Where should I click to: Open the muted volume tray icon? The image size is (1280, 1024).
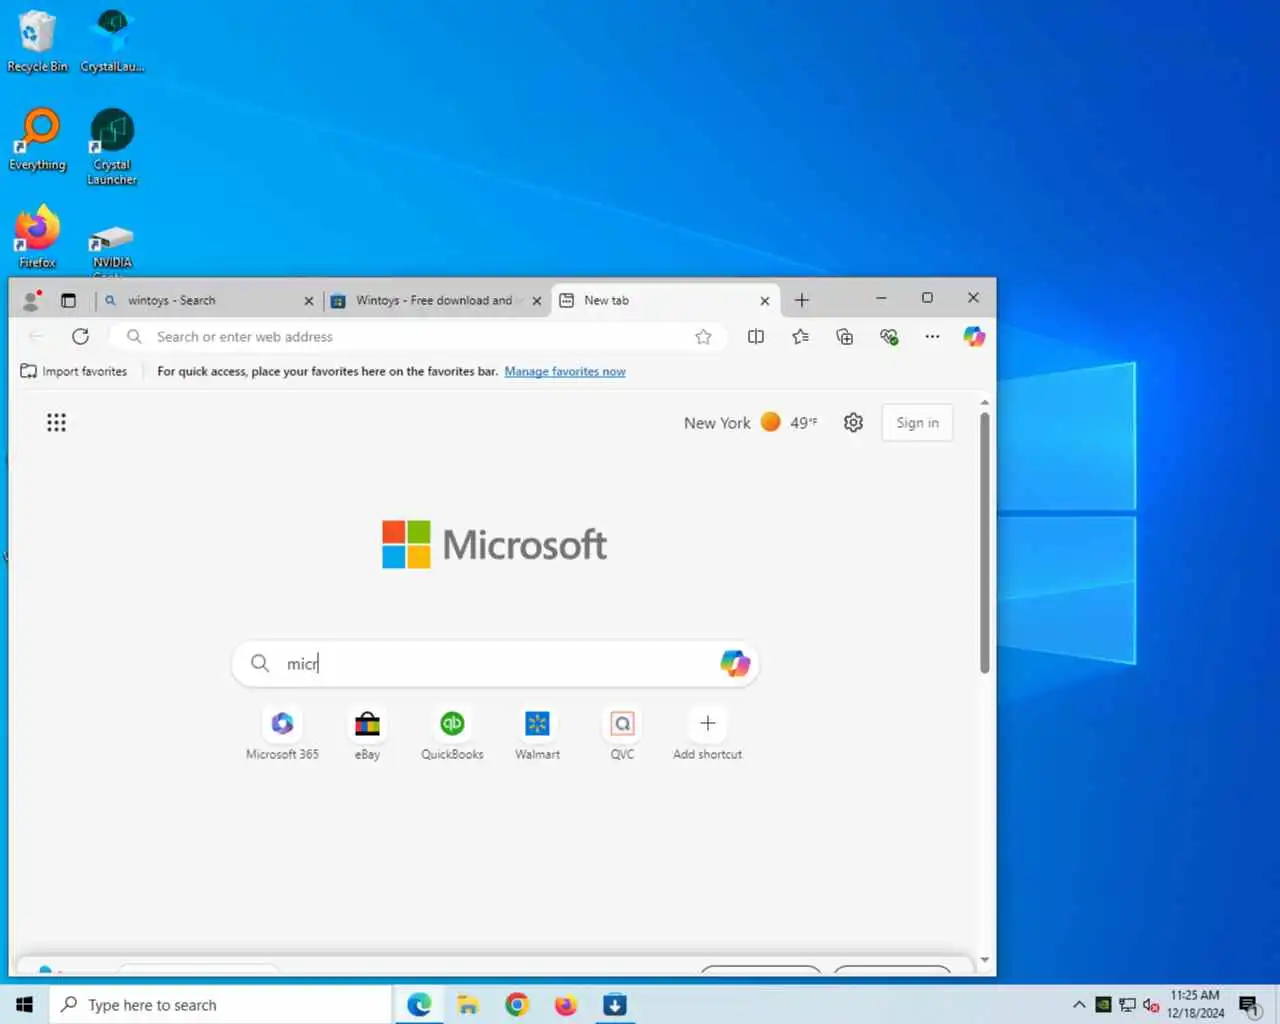(x=1151, y=1005)
